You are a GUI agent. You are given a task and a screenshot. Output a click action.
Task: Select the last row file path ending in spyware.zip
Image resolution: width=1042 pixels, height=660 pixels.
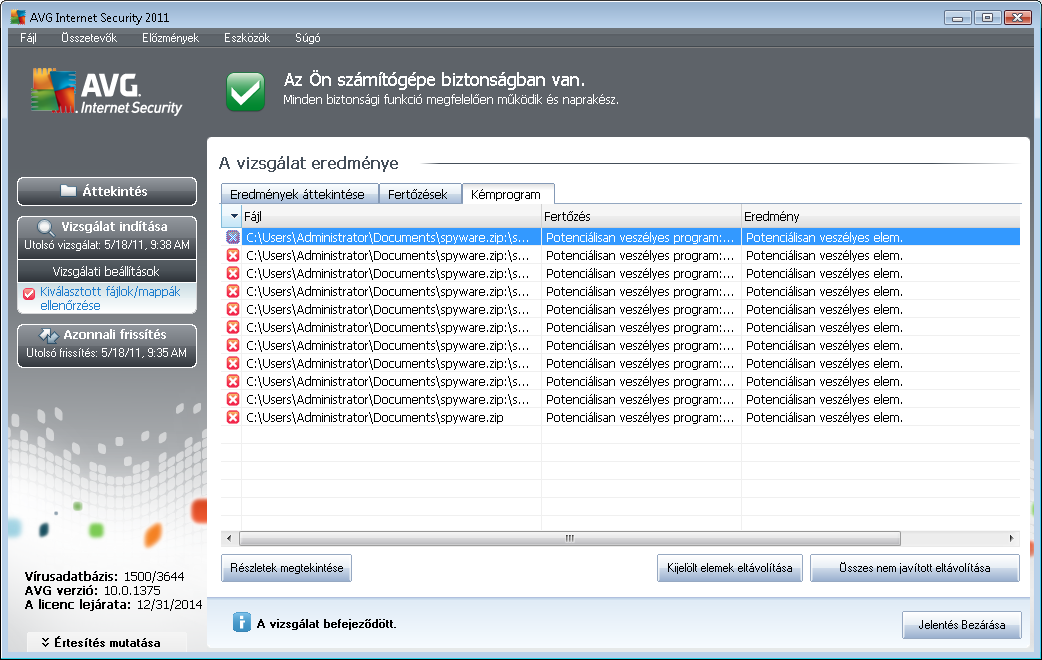click(375, 417)
